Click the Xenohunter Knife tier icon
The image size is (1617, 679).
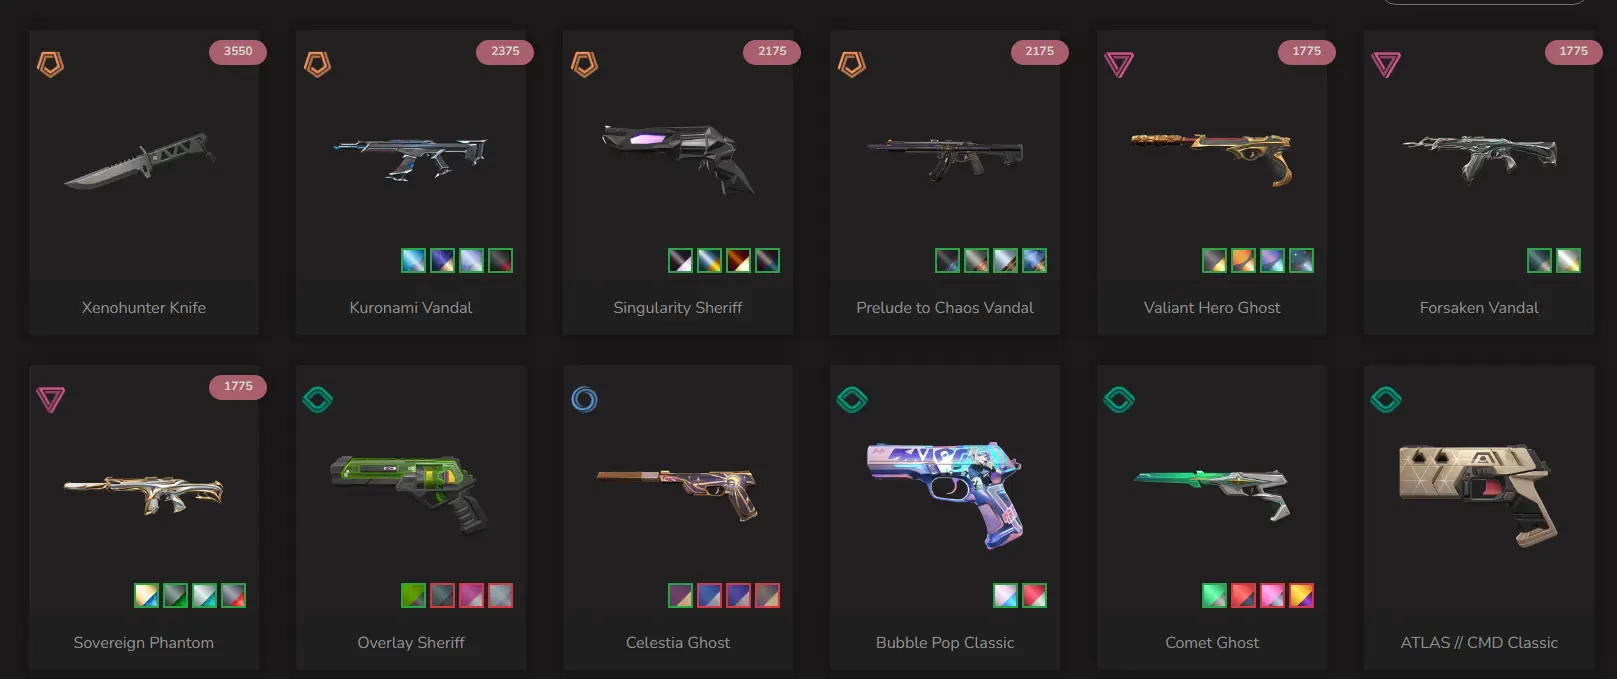pos(50,65)
